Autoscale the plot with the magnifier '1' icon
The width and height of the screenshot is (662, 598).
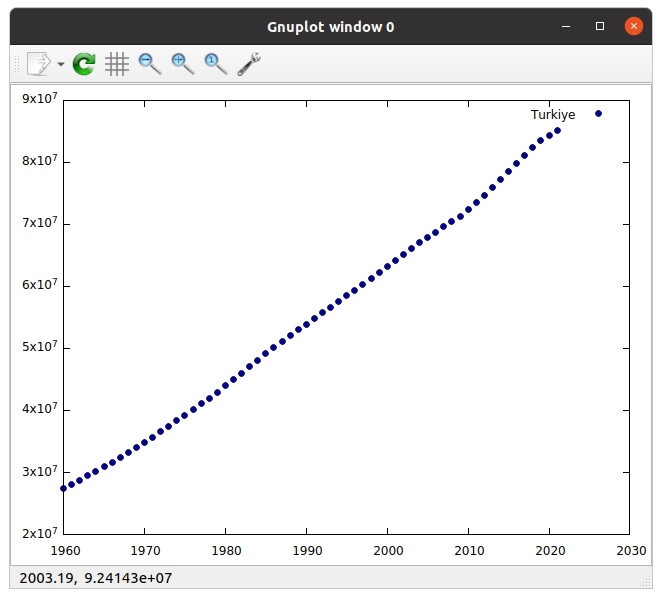point(215,64)
